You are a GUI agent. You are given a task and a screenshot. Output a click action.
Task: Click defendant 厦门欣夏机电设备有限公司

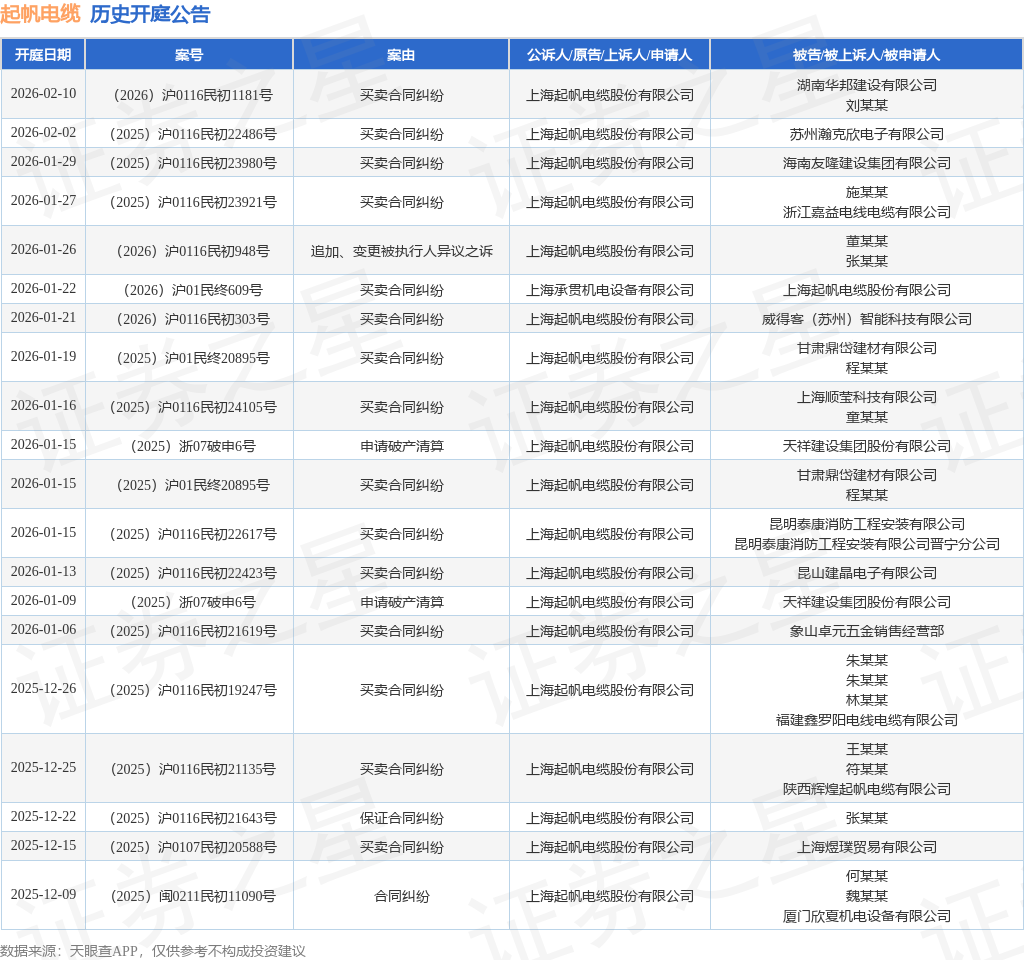[x=867, y=916]
